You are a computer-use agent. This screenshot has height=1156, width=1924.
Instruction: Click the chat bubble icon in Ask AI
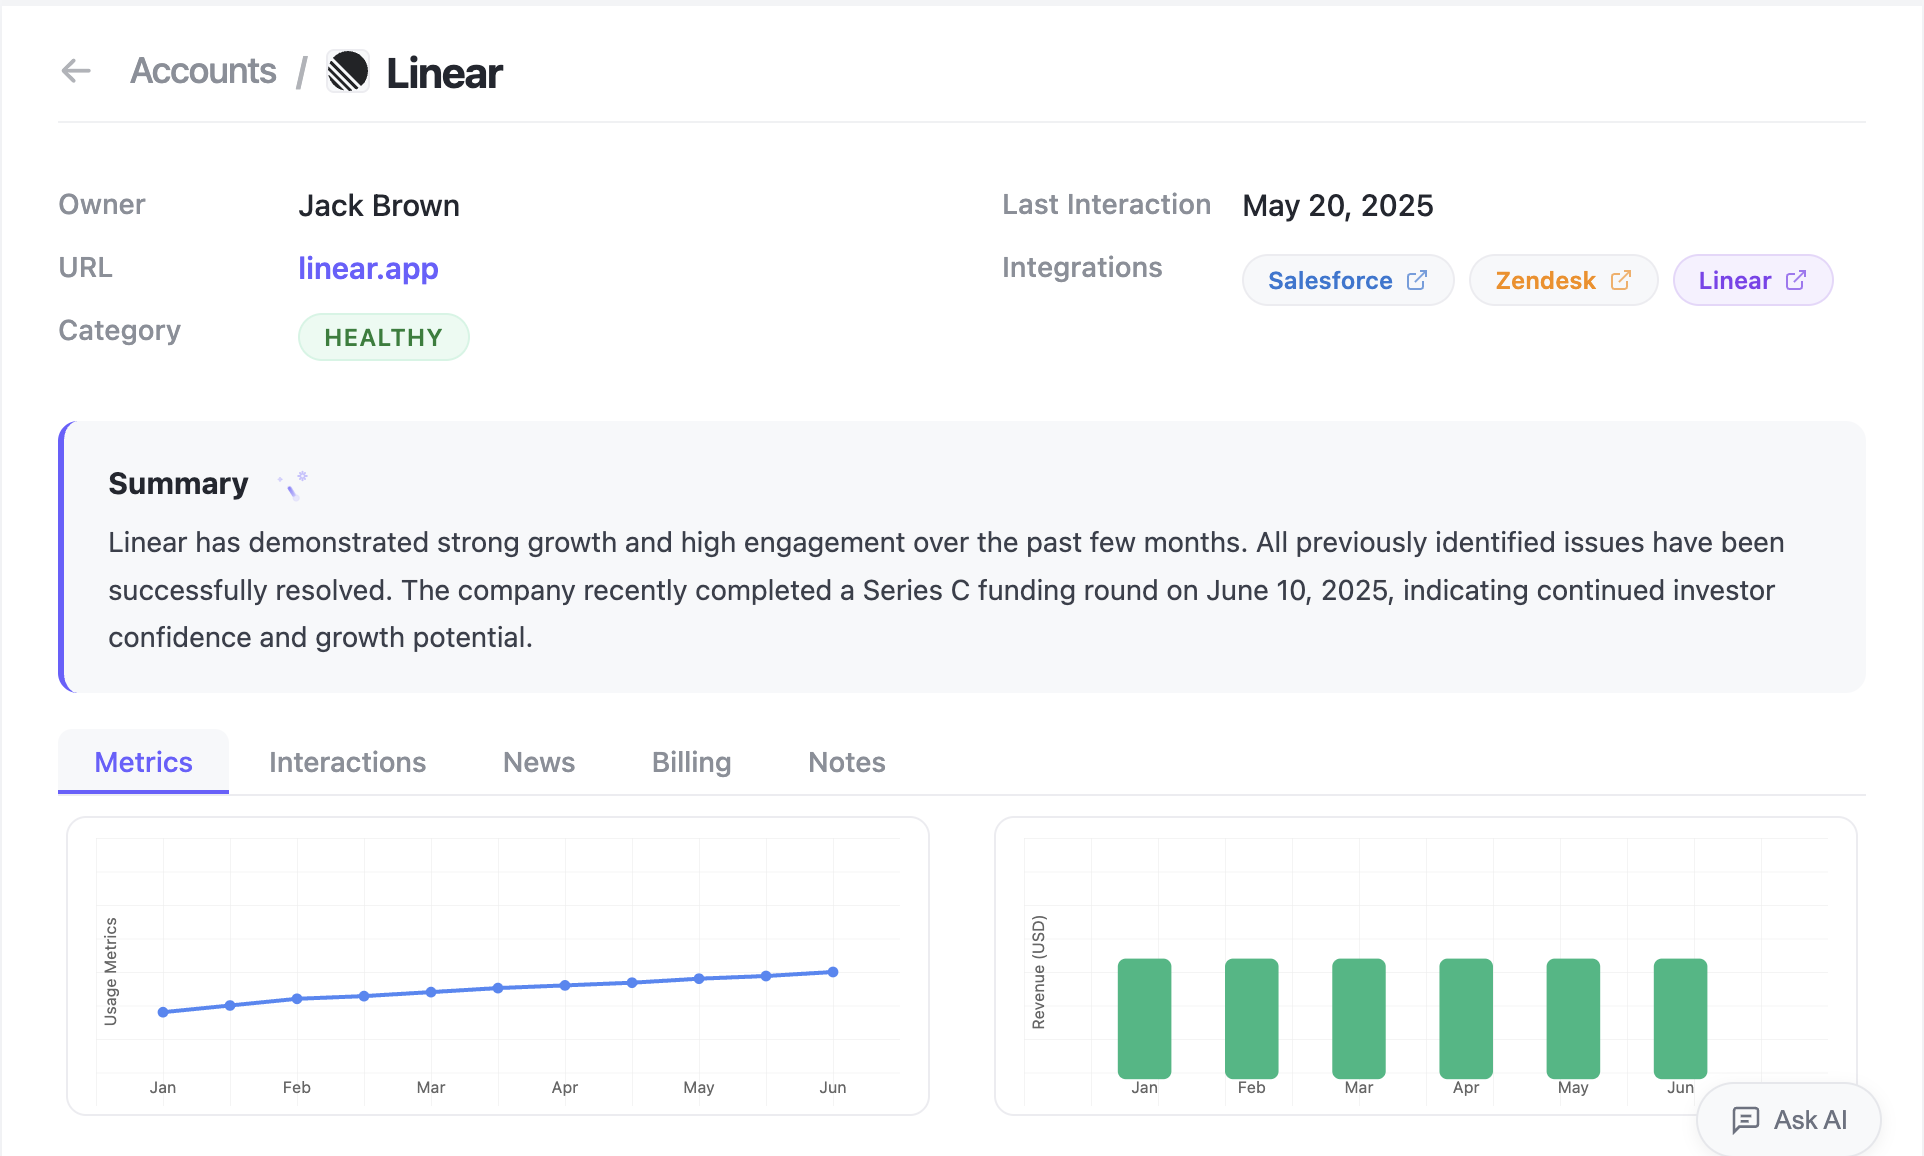(x=1745, y=1120)
